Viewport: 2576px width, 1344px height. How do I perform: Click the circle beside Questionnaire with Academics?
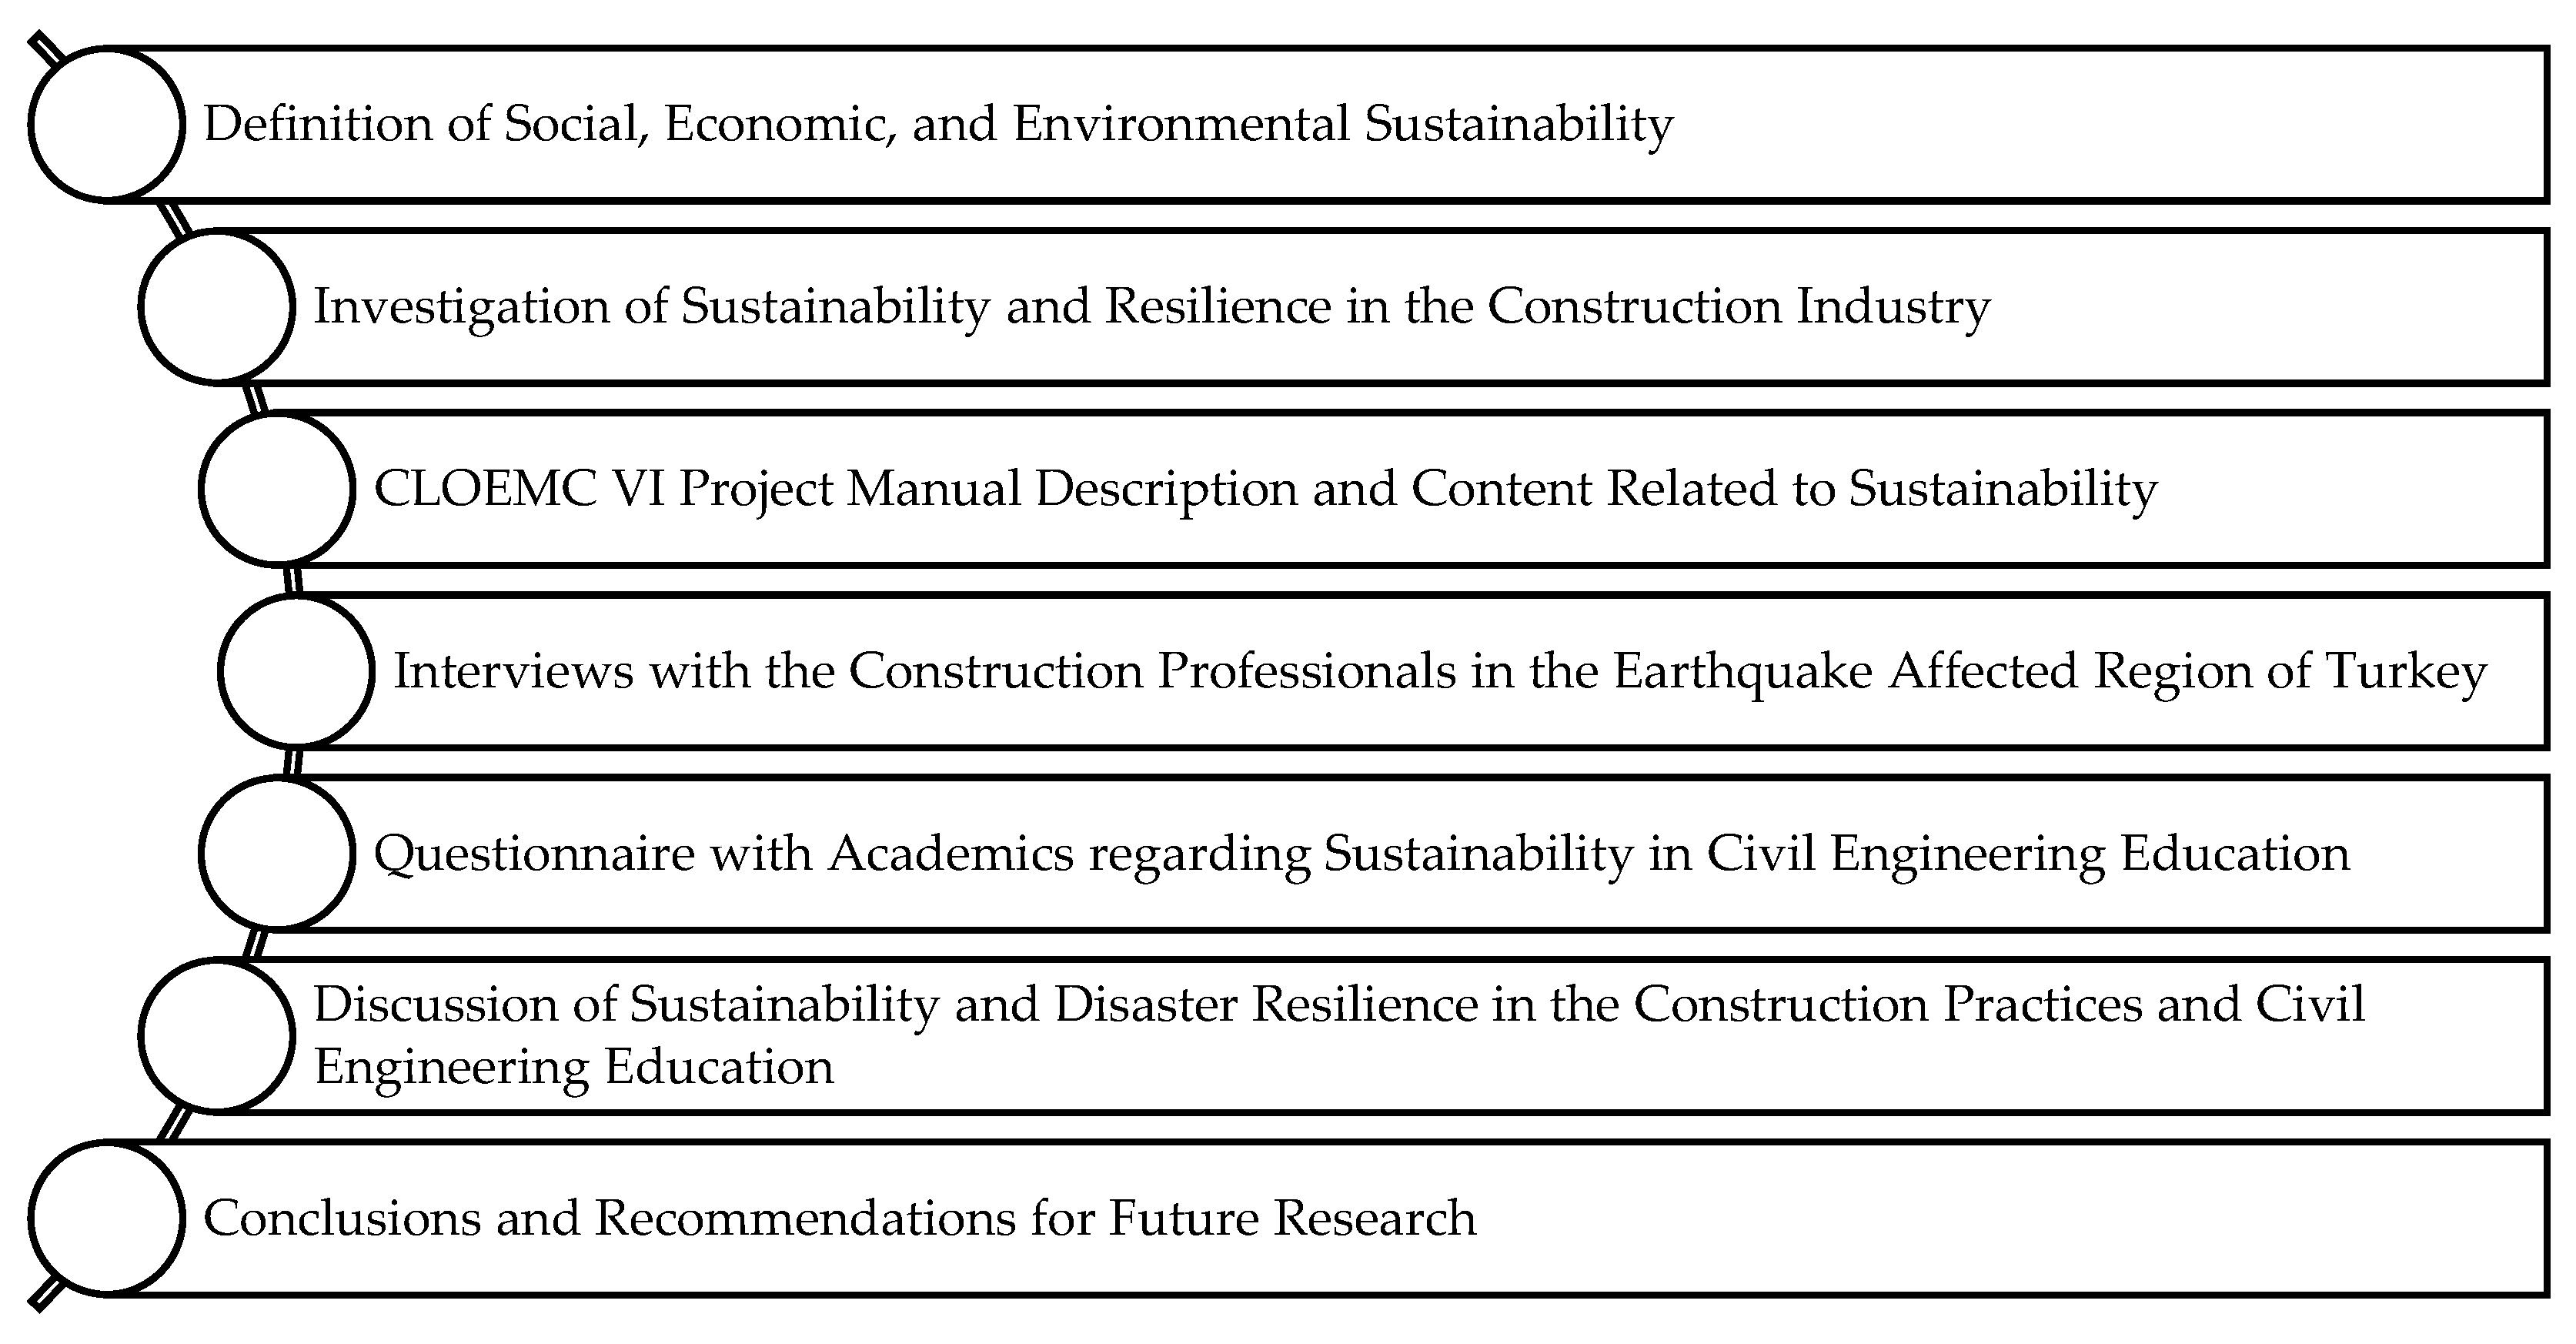(277, 853)
